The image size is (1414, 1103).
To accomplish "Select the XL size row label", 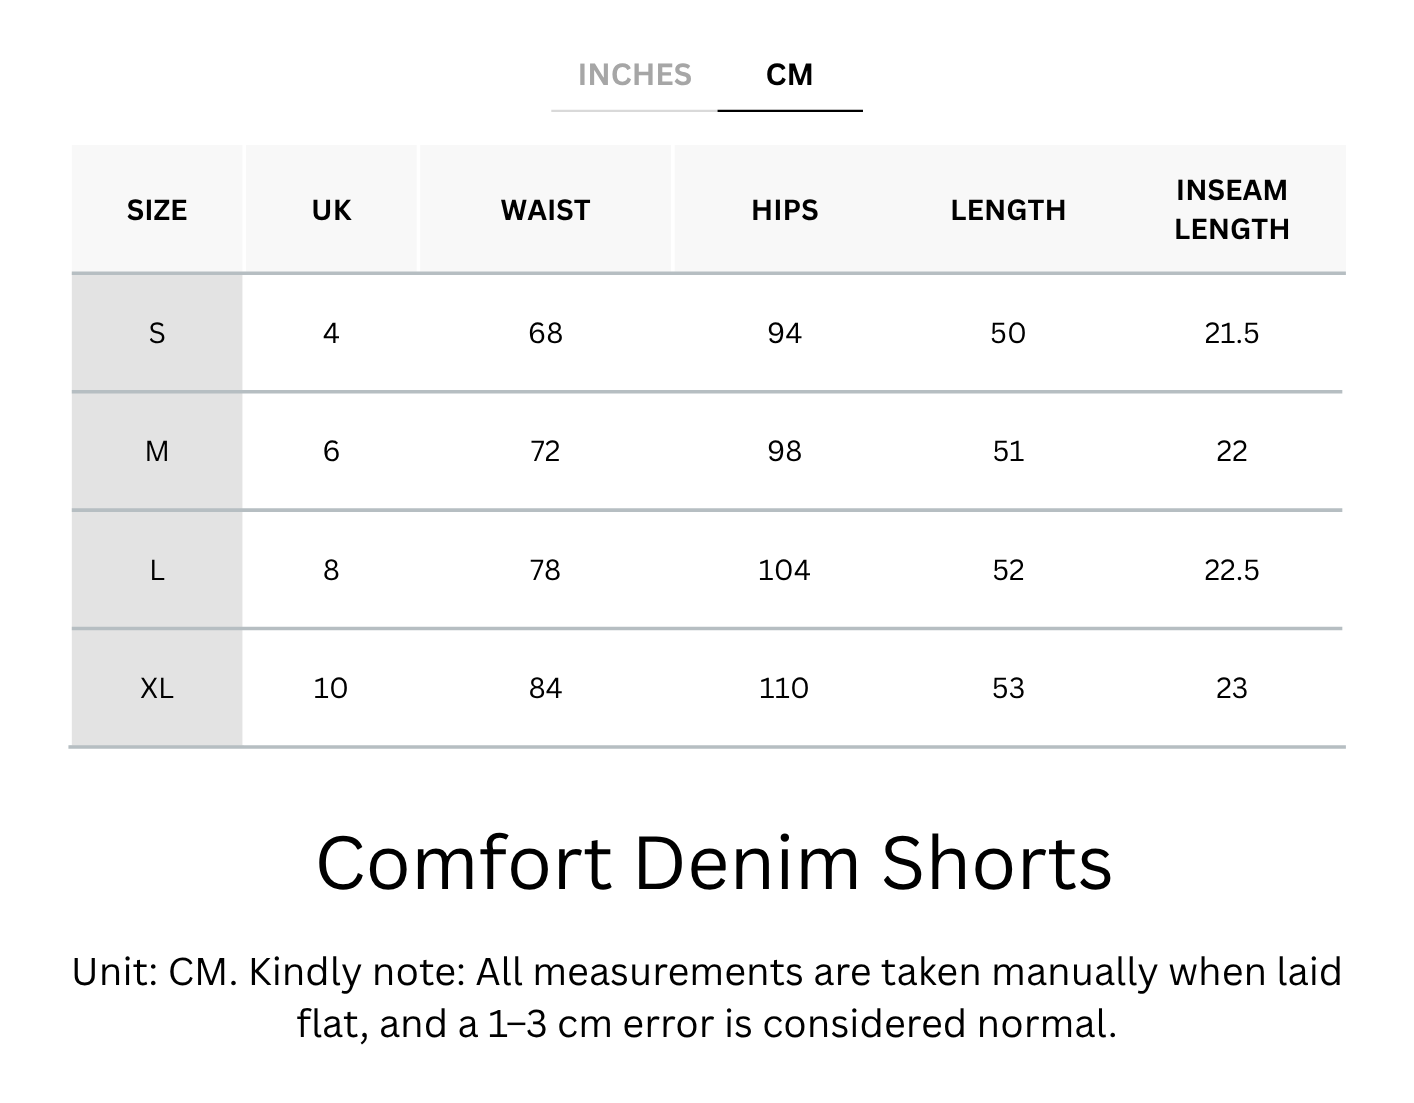I will [x=157, y=688].
